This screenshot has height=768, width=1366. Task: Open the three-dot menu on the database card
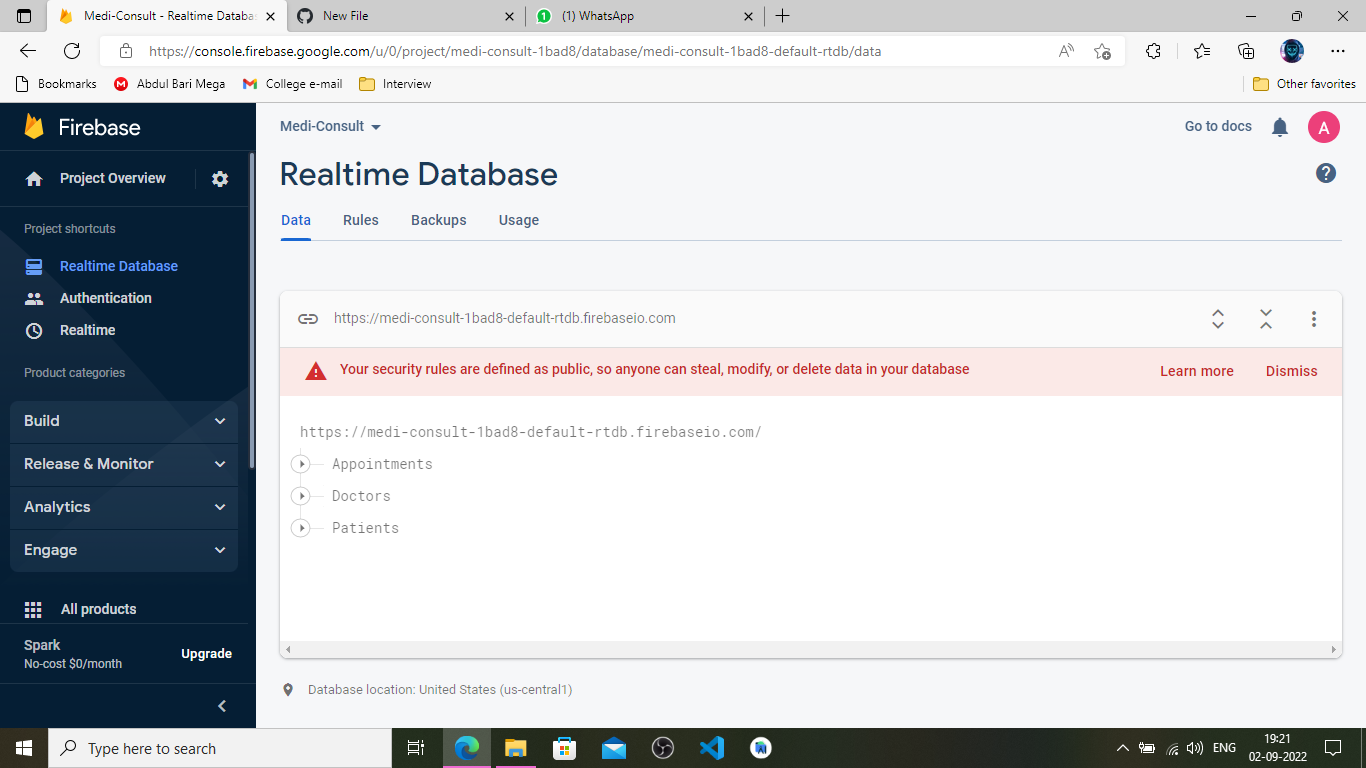(x=1314, y=318)
